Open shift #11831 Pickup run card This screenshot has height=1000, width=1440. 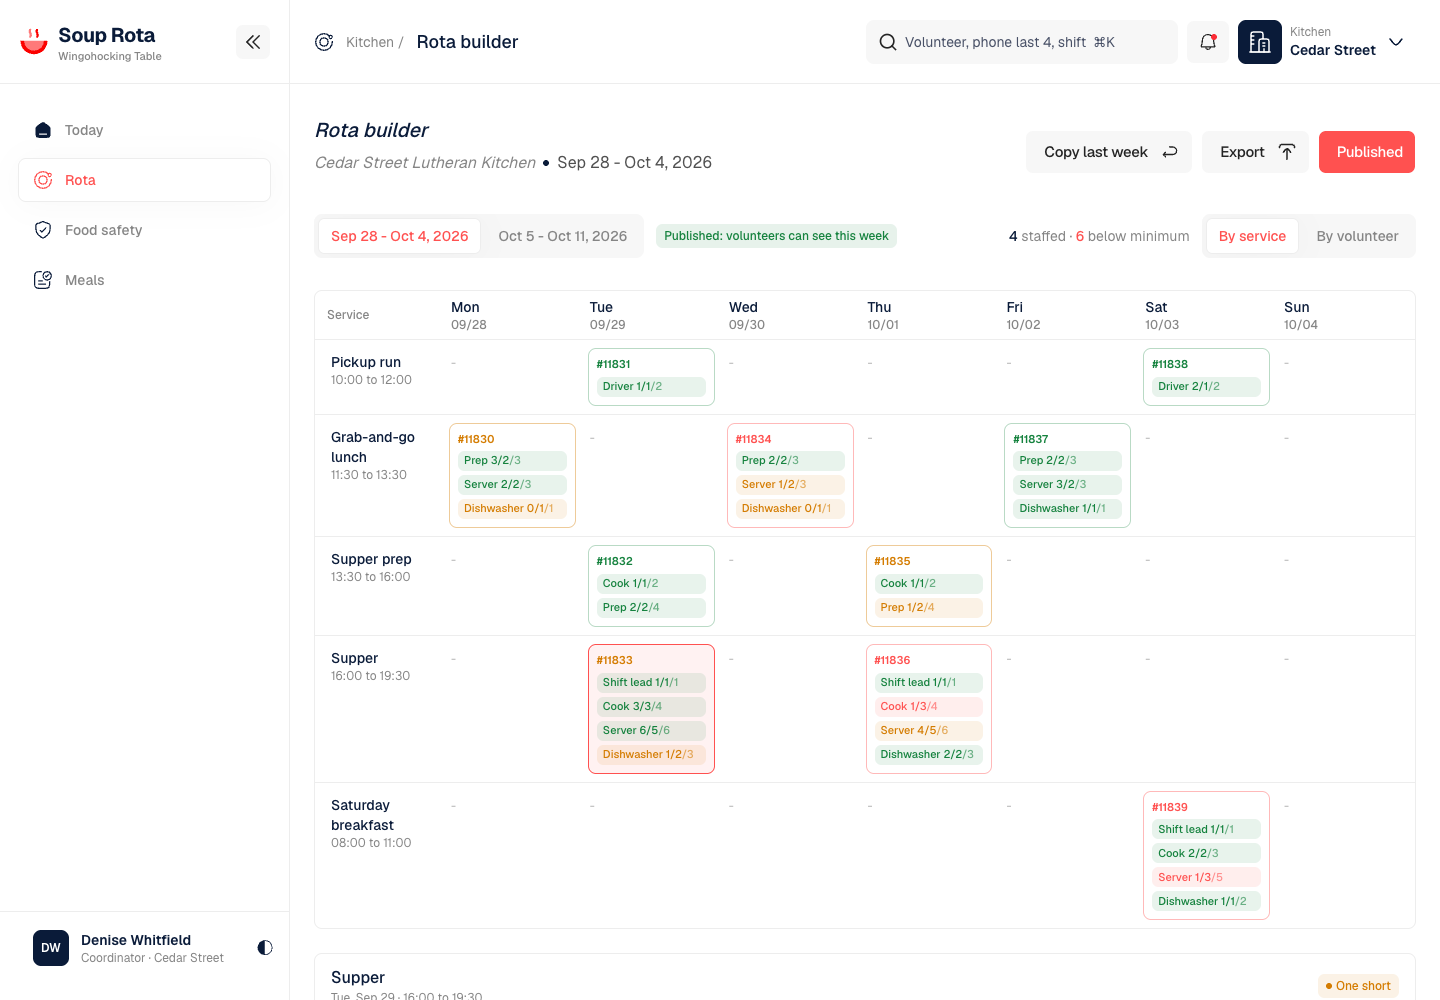click(x=651, y=377)
